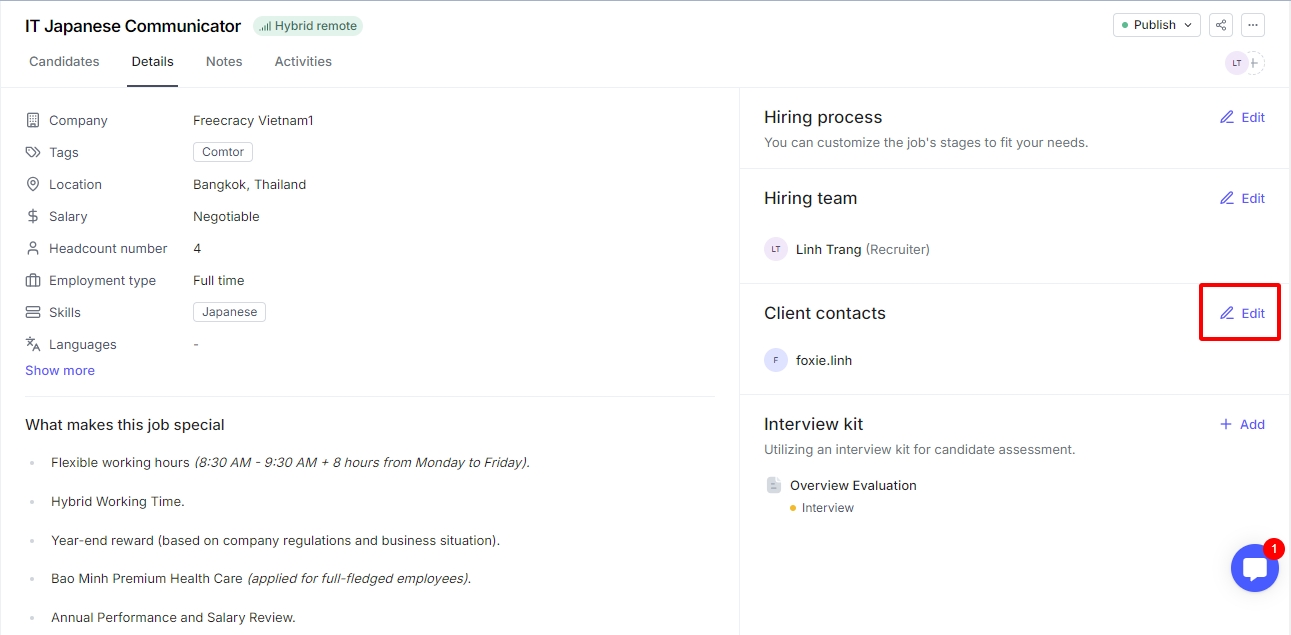Click the Japanese skill tag

229,312
